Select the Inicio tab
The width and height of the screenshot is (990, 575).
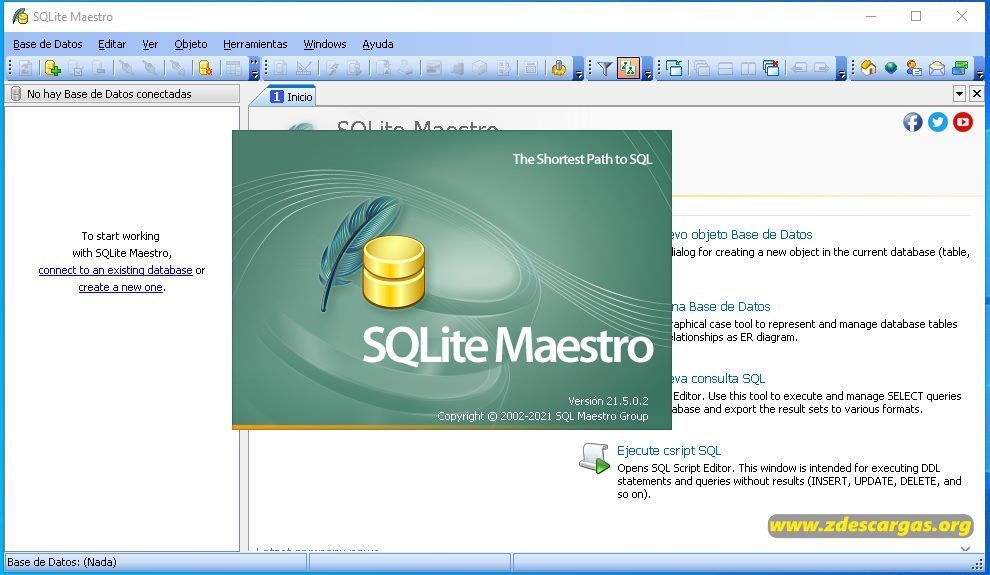tap(291, 97)
